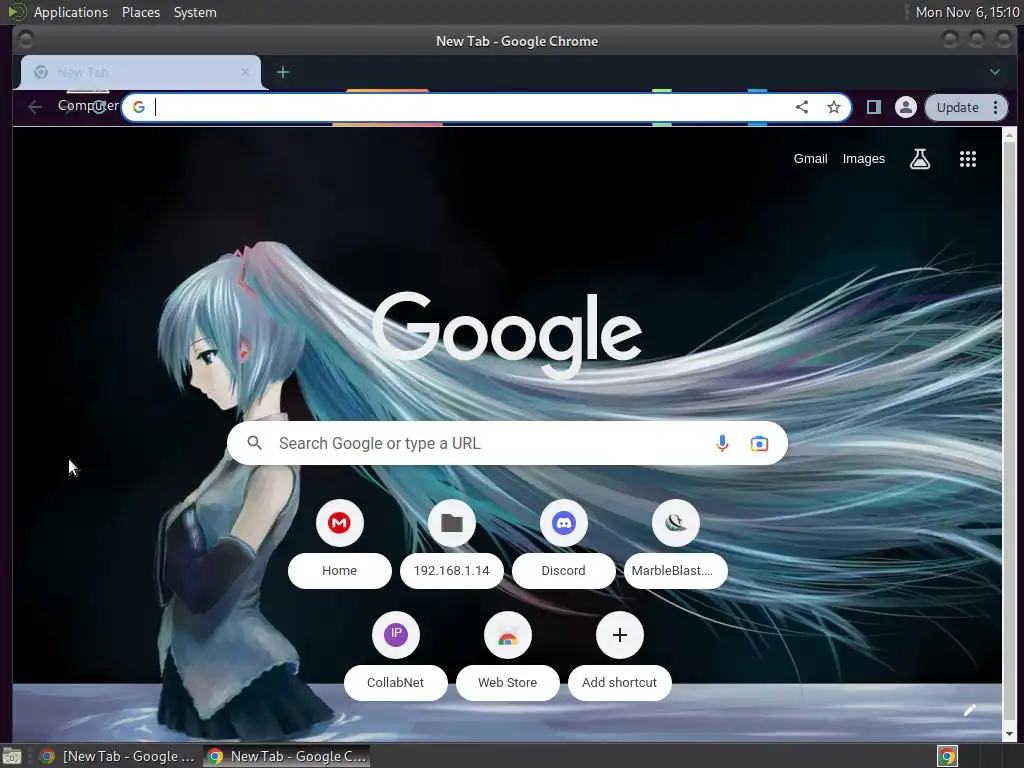Open the Discord shortcut icon
The width and height of the screenshot is (1024, 768).
coord(564,523)
